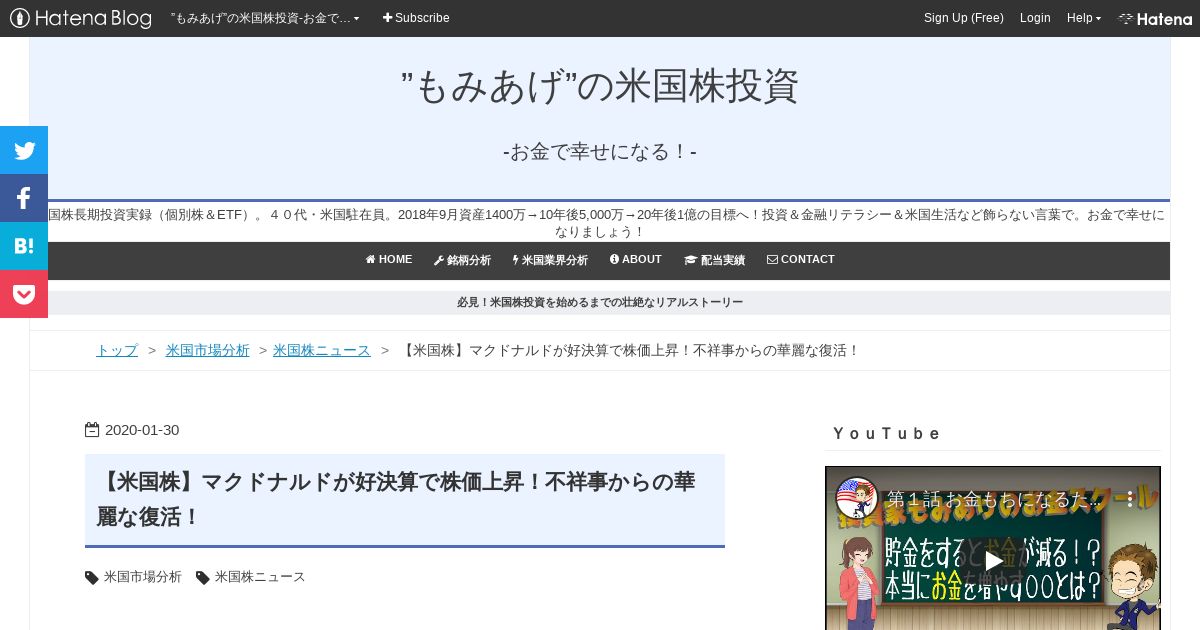Click the Hatena logo at top right
This screenshot has height=630, width=1200.
coord(1155,18)
